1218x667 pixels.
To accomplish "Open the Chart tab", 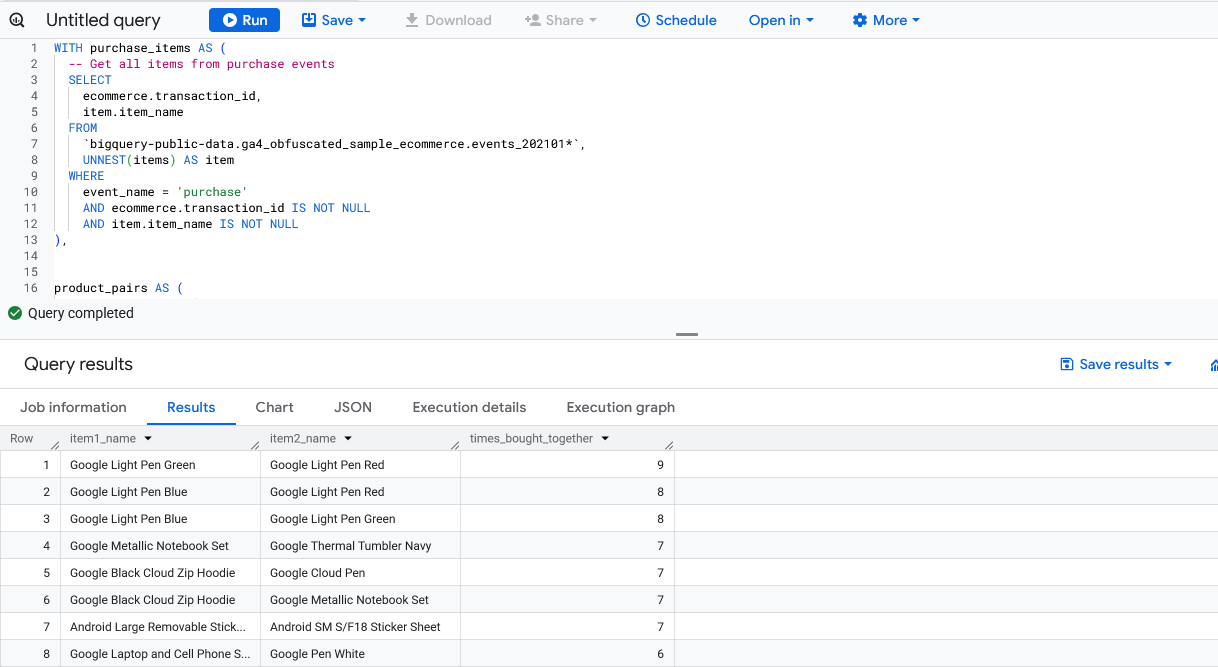I will (x=274, y=407).
